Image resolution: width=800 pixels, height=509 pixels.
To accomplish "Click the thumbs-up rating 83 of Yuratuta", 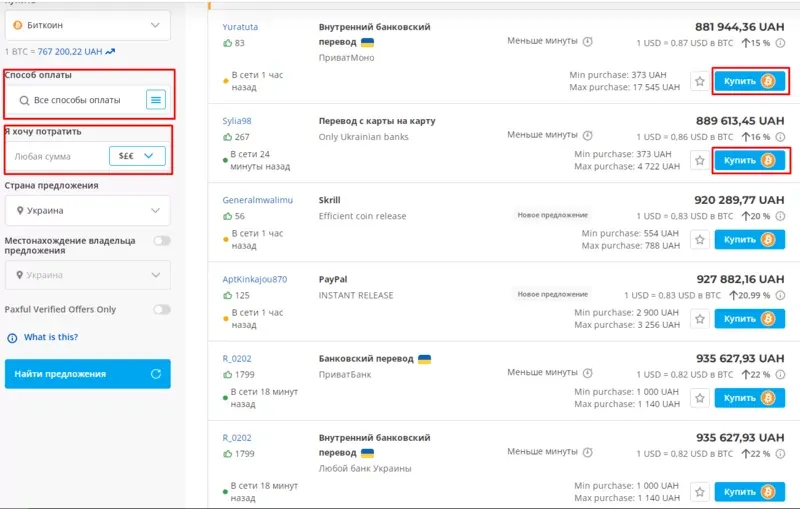I will pyautogui.click(x=234, y=43).
